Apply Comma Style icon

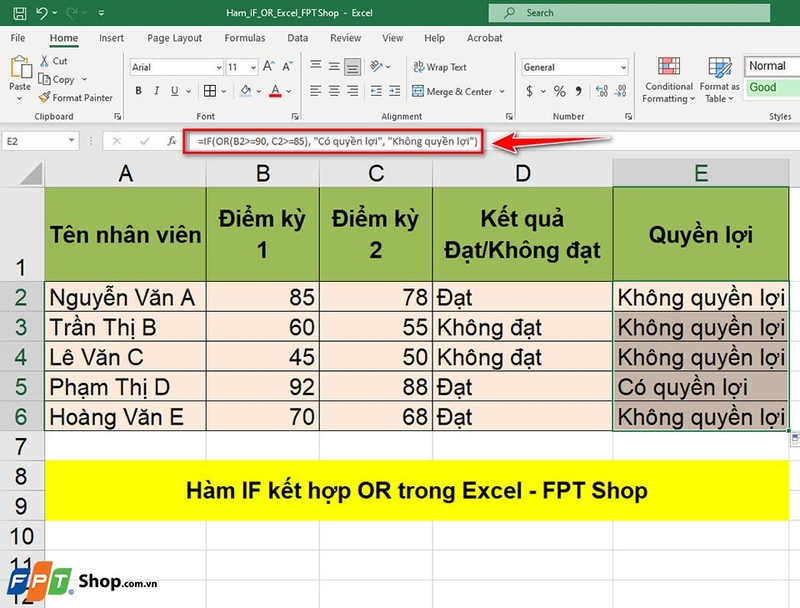579,91
